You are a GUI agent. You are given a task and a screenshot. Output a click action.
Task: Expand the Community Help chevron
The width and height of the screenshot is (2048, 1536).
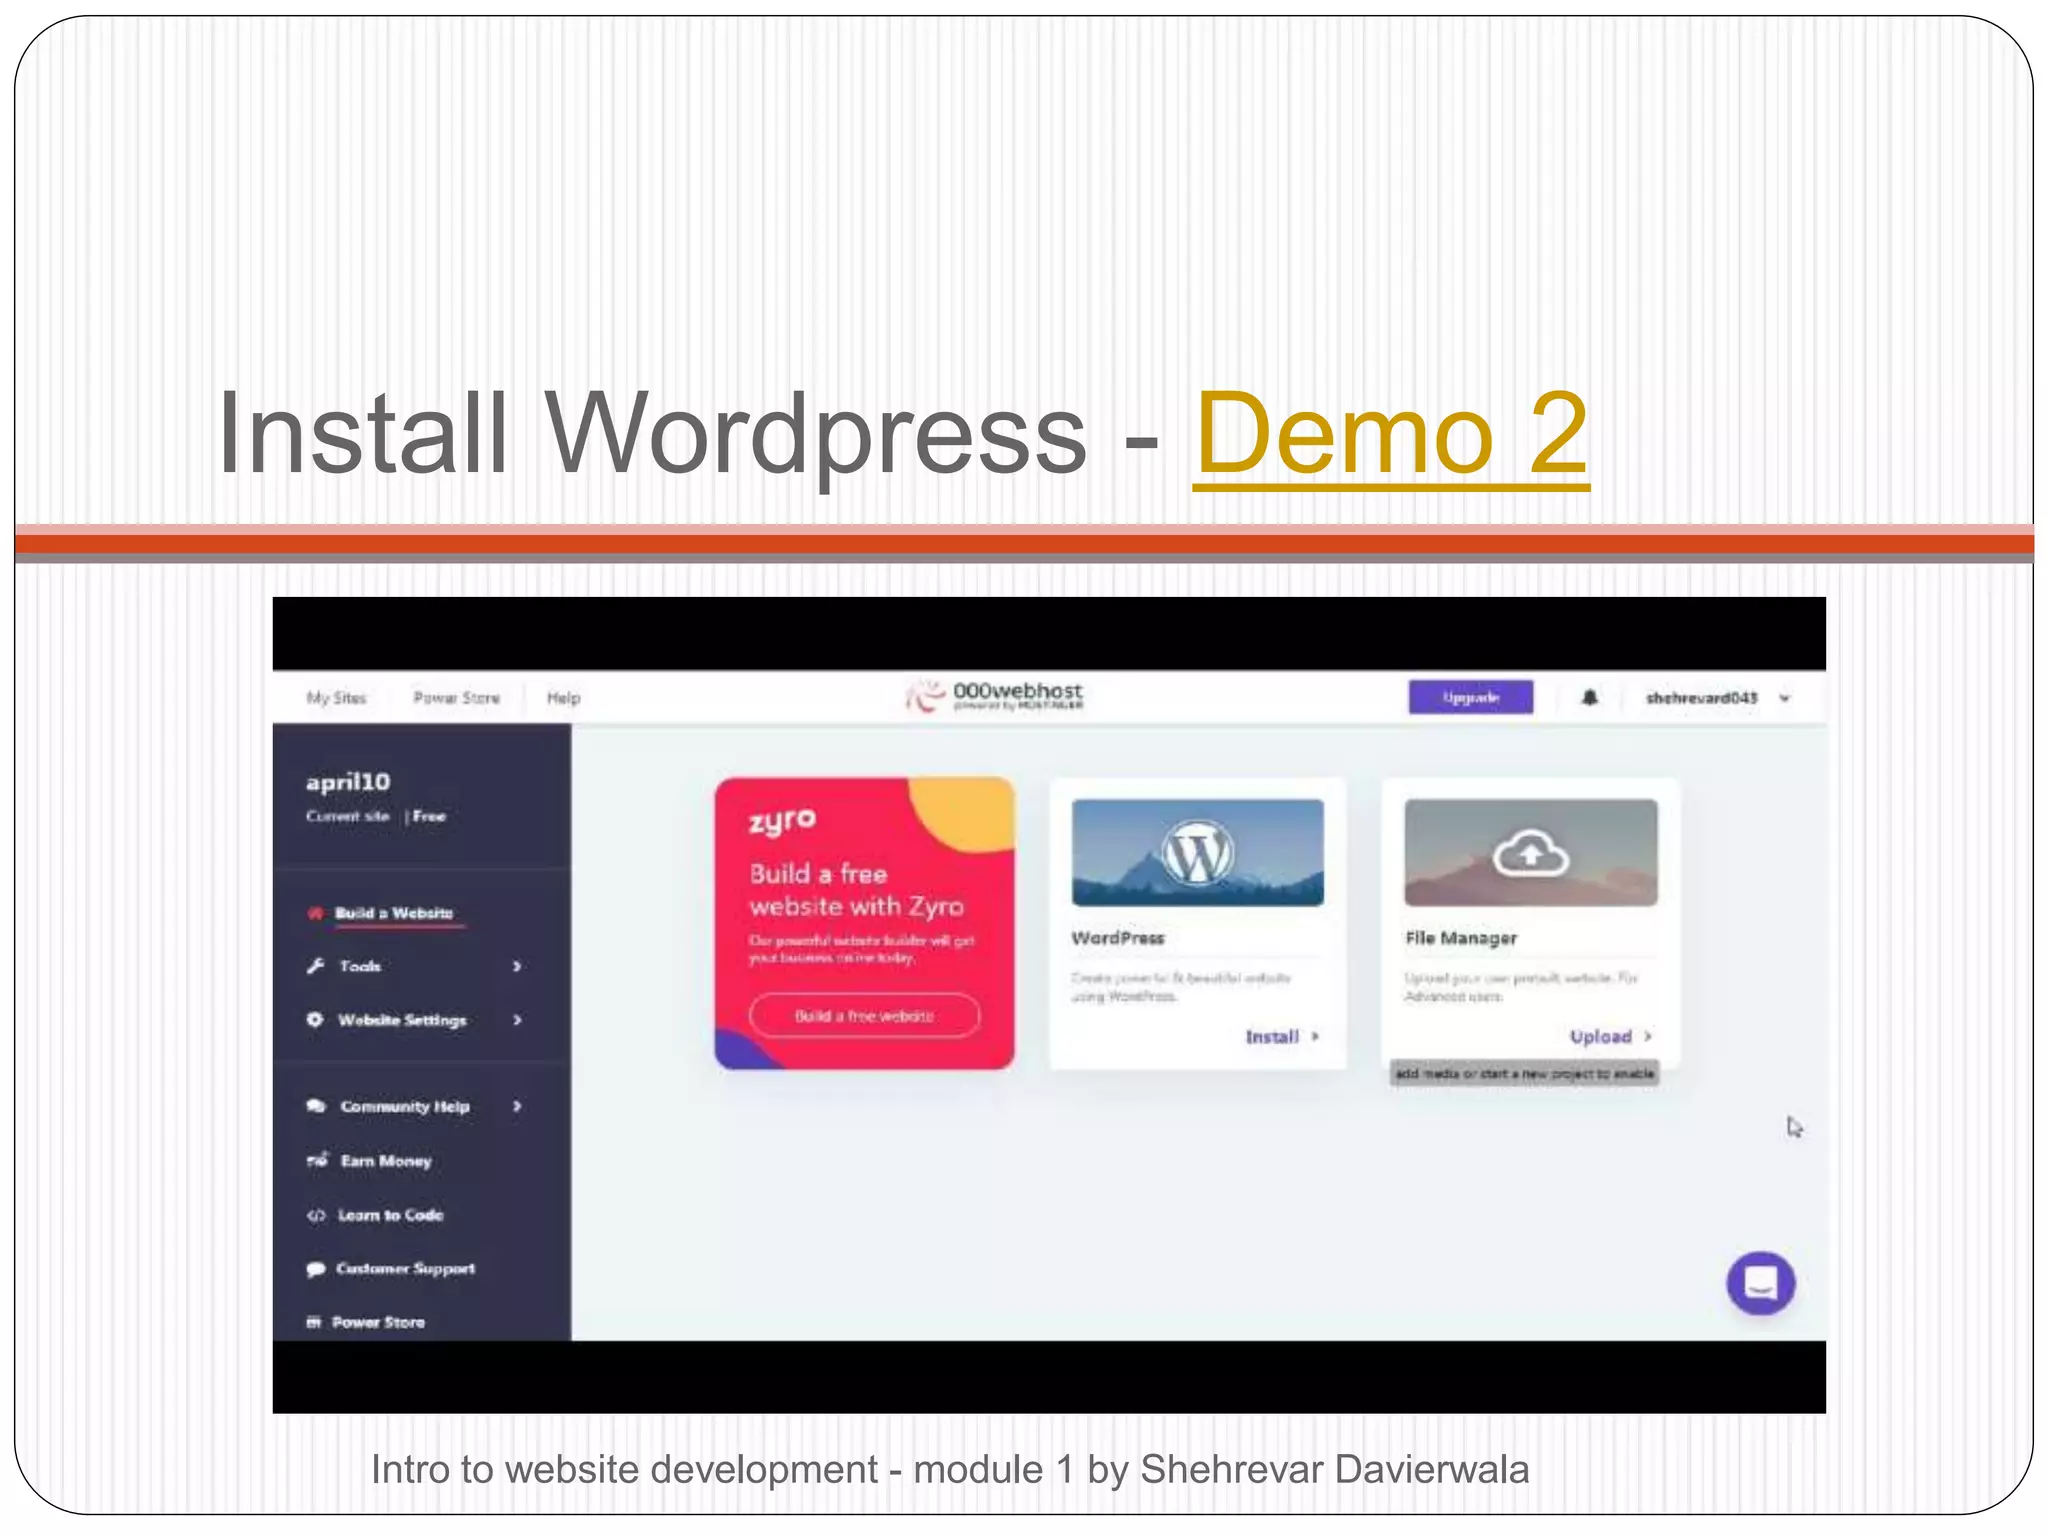(x=517, y=1106)
